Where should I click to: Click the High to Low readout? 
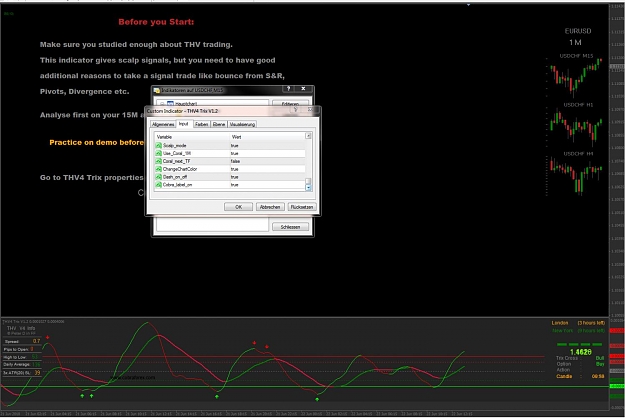click(x=22, y=357)
